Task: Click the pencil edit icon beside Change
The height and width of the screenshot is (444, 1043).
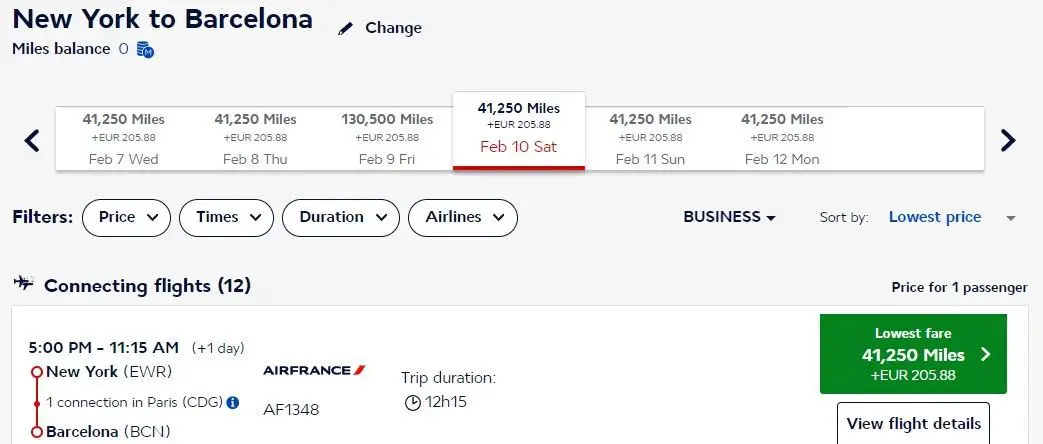Action: point(345,29)
